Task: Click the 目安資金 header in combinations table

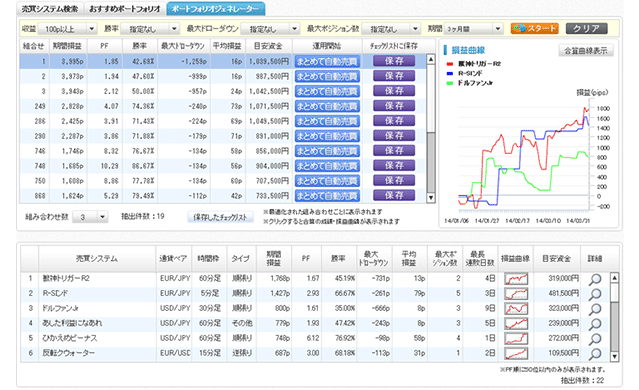Action: [x=268, y=46]
